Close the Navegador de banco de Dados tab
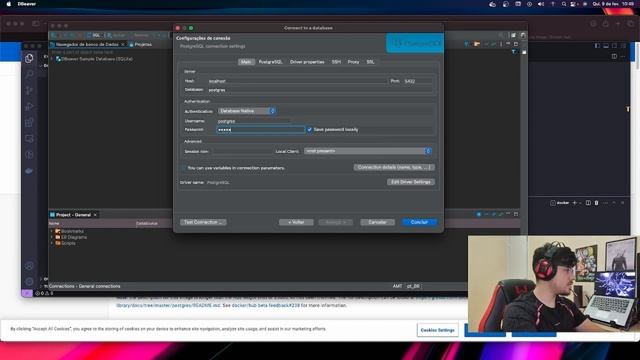Screen dimensions: 640x360 pyautogui.click(x=123, y=44)
